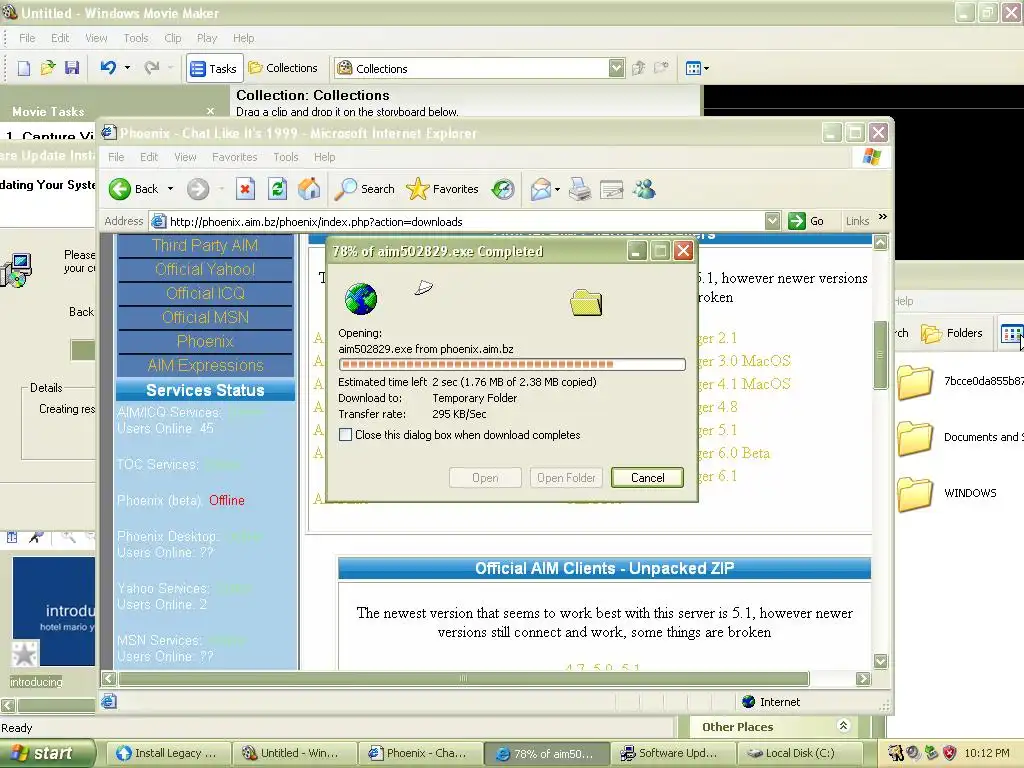Open the Official ICQ sidebar link
The image size is (1024, 768).
coord(205,293)
